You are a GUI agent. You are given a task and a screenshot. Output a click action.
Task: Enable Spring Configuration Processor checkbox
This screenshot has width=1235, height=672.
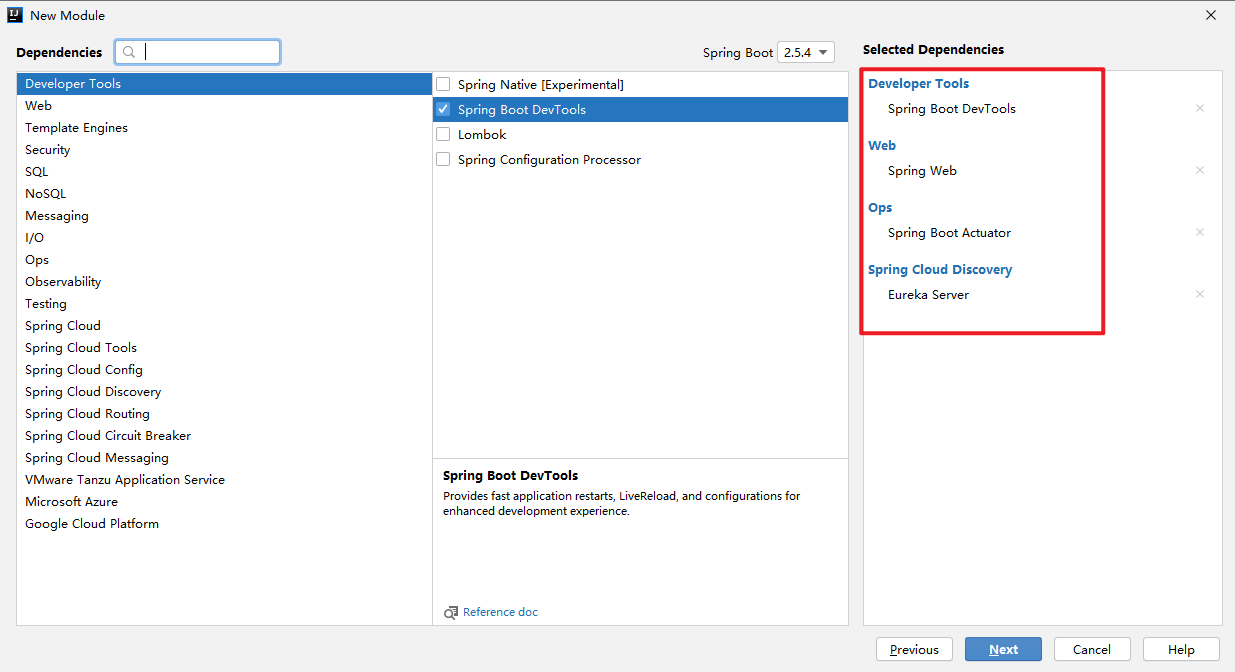click(x=444, y=160)
